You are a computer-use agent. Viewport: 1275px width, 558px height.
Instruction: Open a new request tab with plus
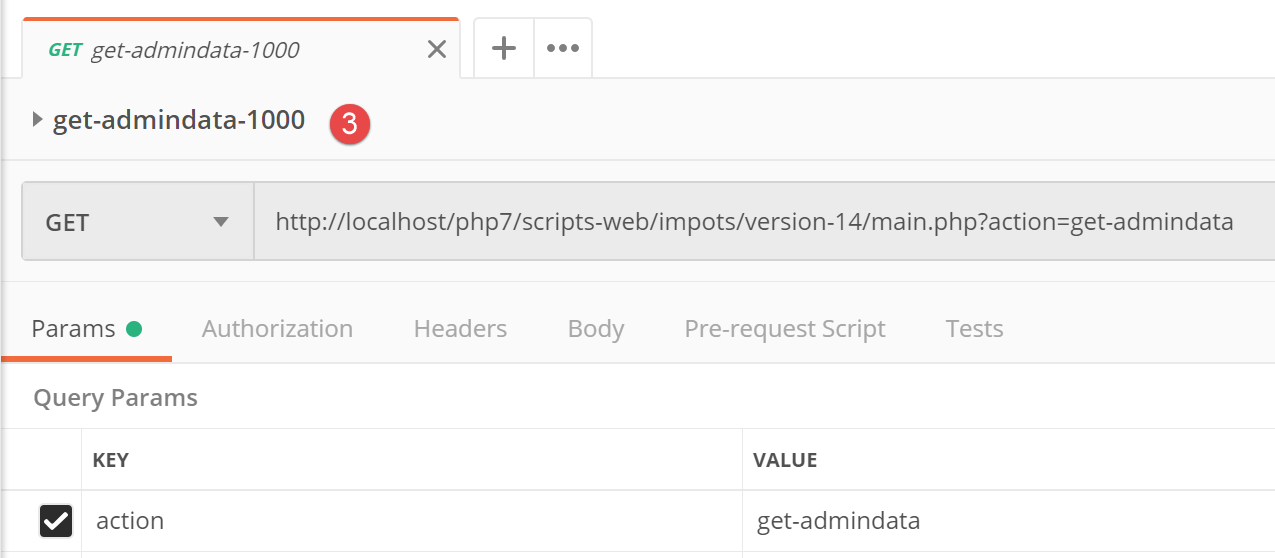(x=504, y=48)
